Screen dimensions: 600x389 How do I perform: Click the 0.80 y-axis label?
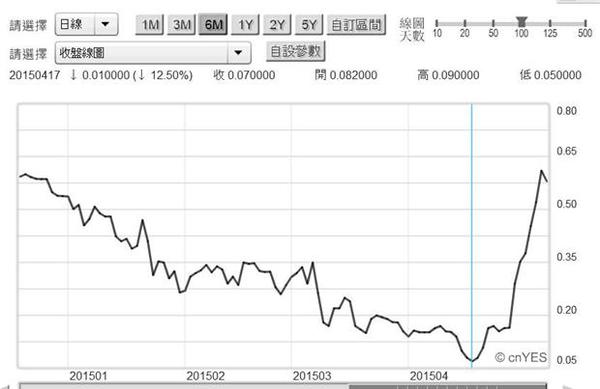coord(566,111)
